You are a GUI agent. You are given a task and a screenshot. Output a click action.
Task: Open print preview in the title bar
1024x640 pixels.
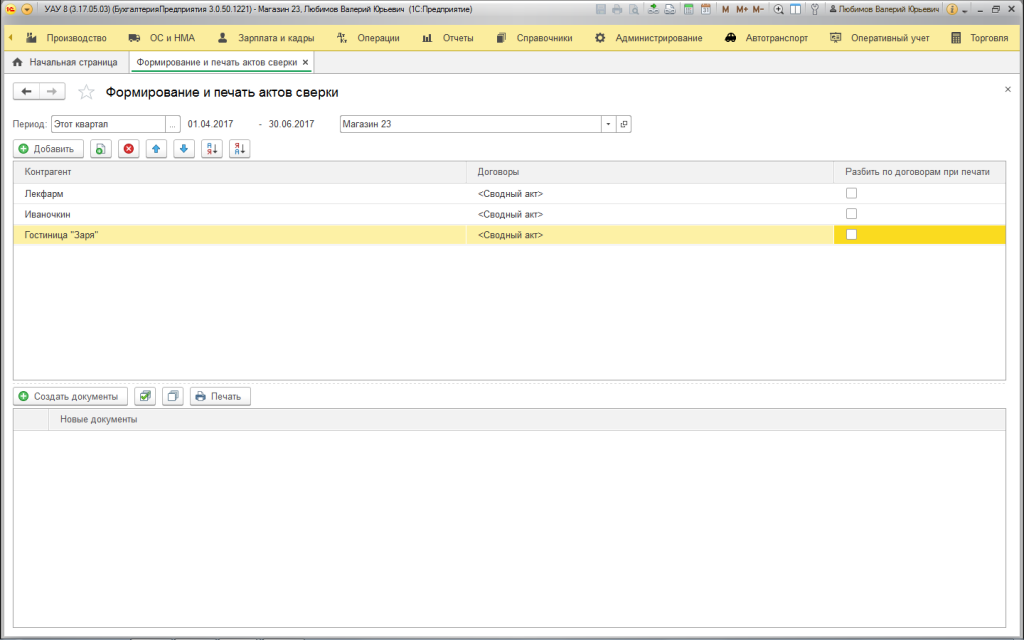(634, 10)
